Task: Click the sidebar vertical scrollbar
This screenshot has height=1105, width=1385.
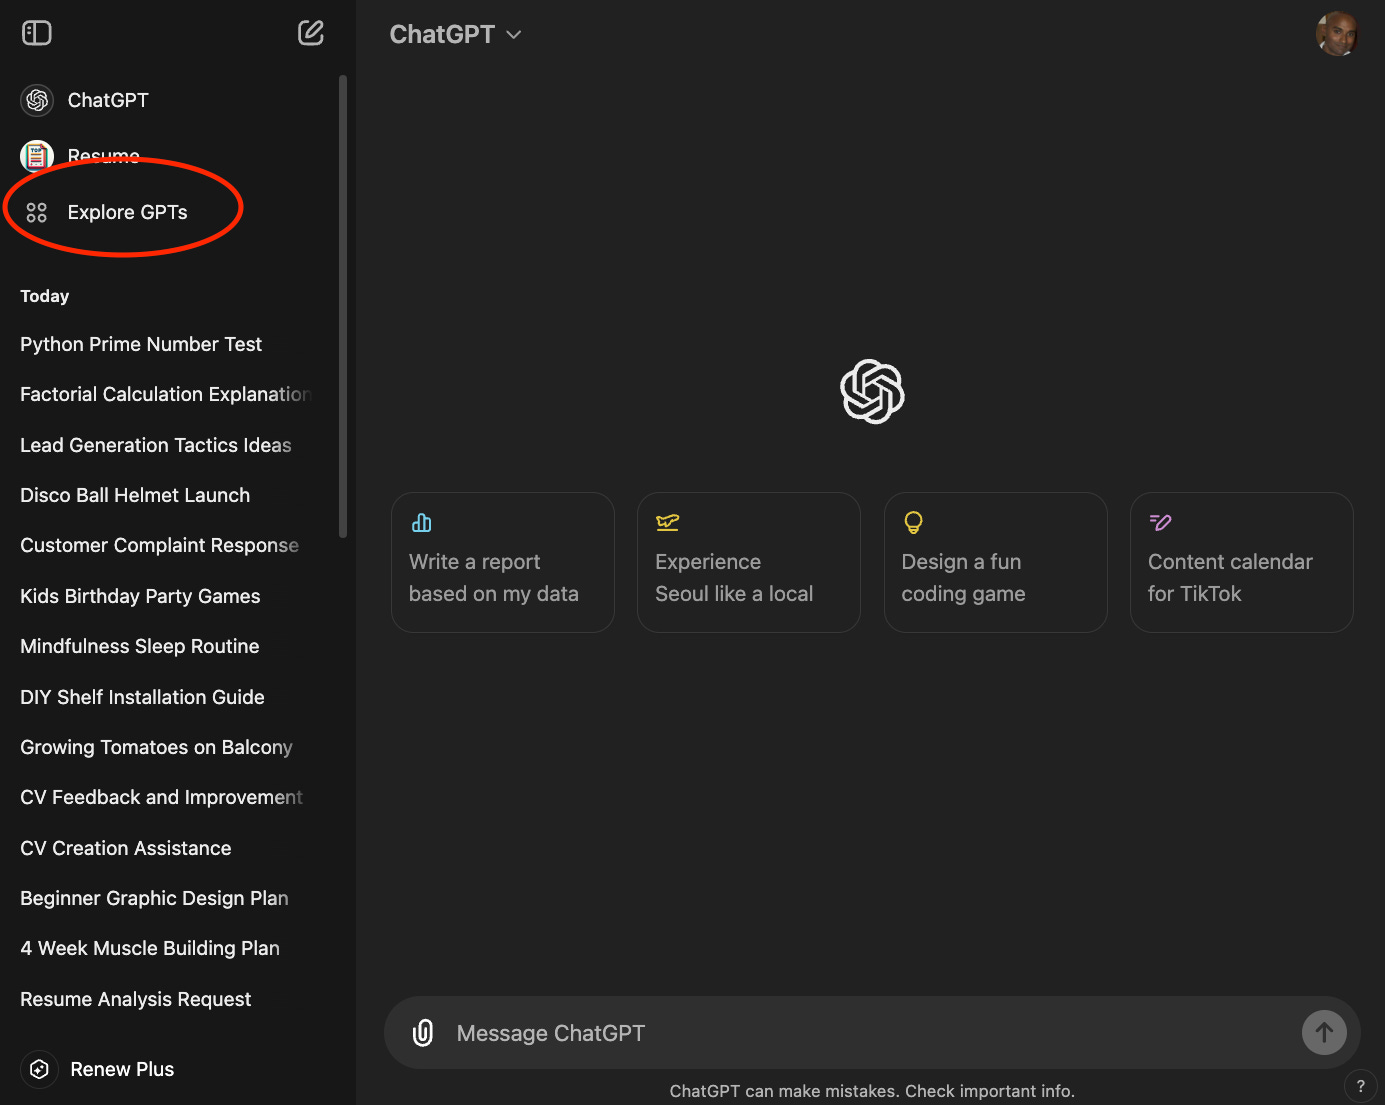Action: pos(343,306)
